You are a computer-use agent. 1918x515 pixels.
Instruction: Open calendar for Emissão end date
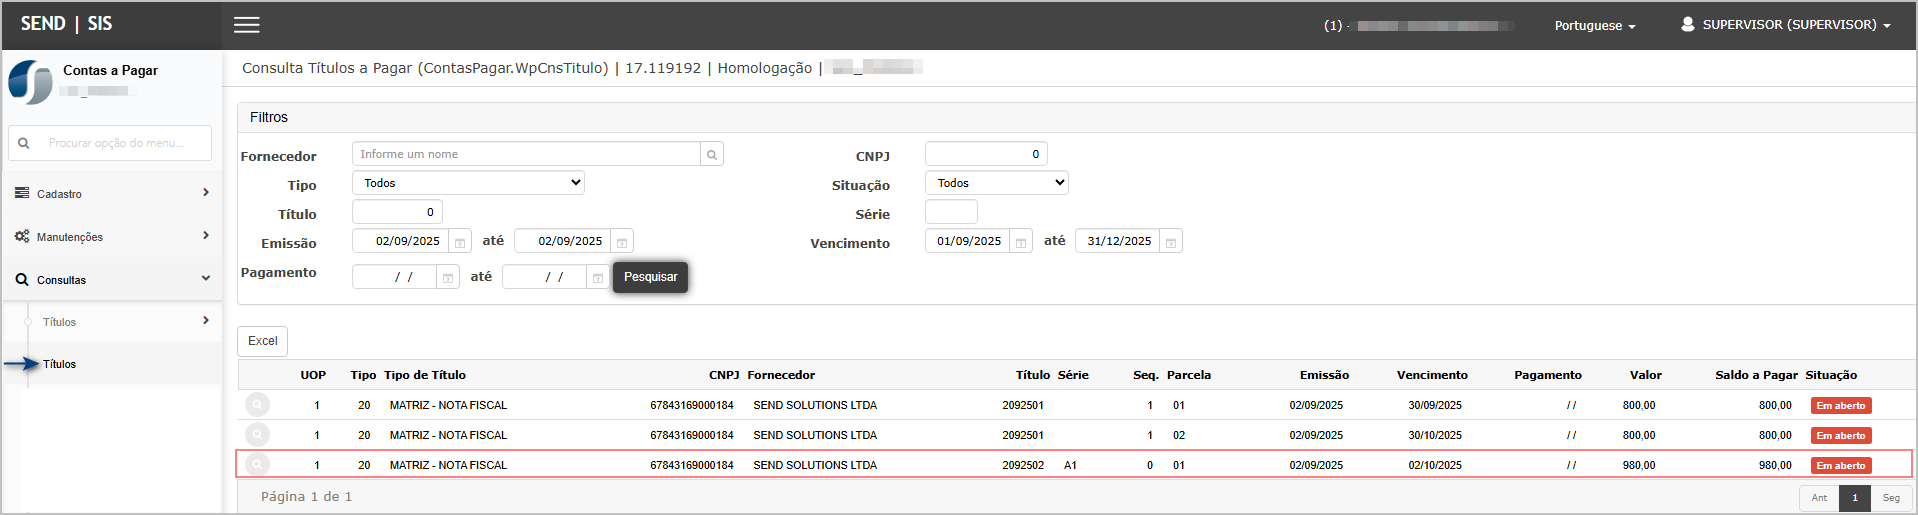(x=622, y=242)
